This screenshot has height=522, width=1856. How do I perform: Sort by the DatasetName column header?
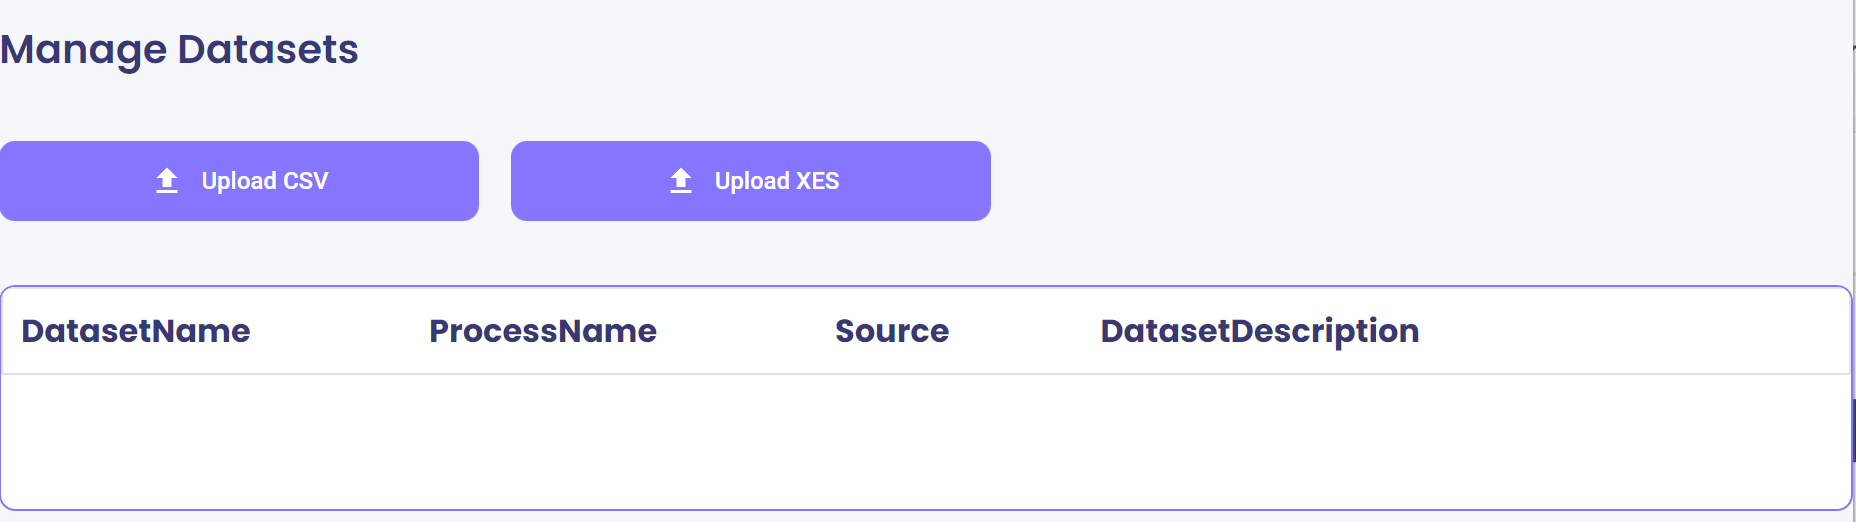point(136,331)
